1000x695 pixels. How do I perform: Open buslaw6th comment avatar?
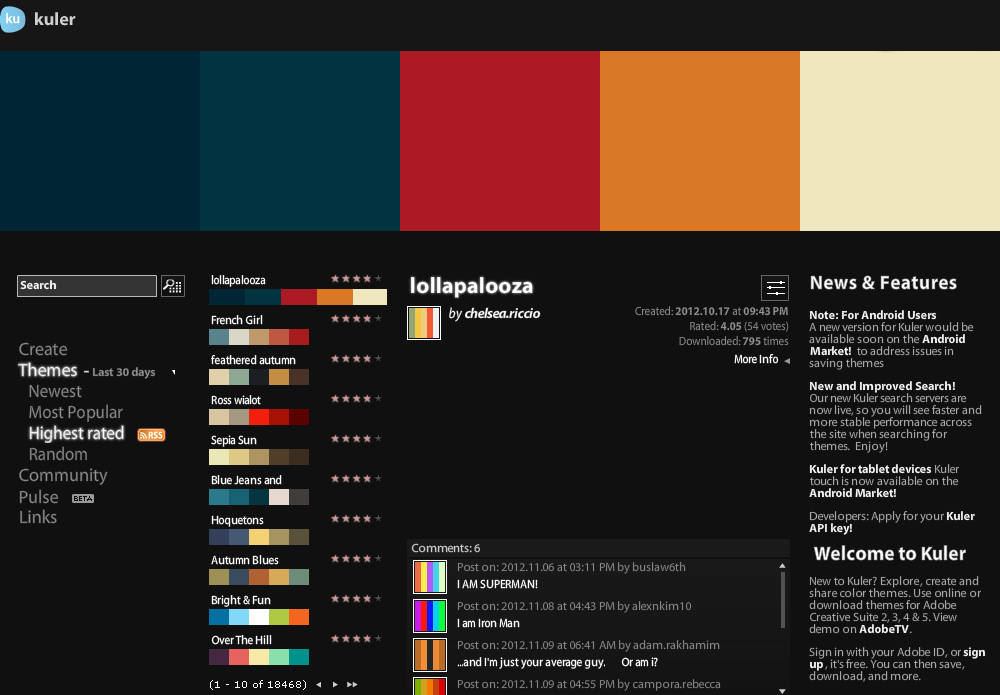[x=430, y=577]
